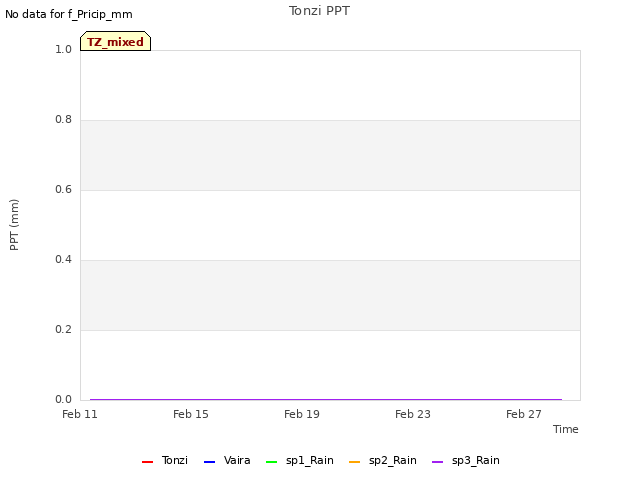Screen dimensions: 640x480
Task: Click the 0.2 y-axis tick label
Action: tap(63, 329)
